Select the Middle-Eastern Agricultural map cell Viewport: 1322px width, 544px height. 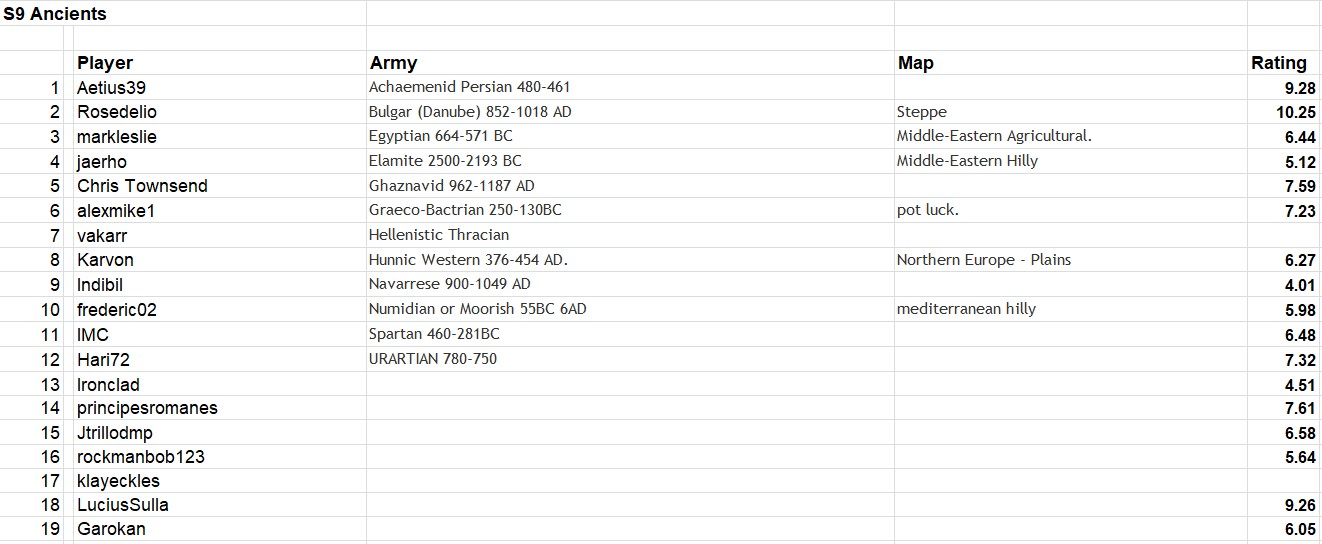(1070, 137)
